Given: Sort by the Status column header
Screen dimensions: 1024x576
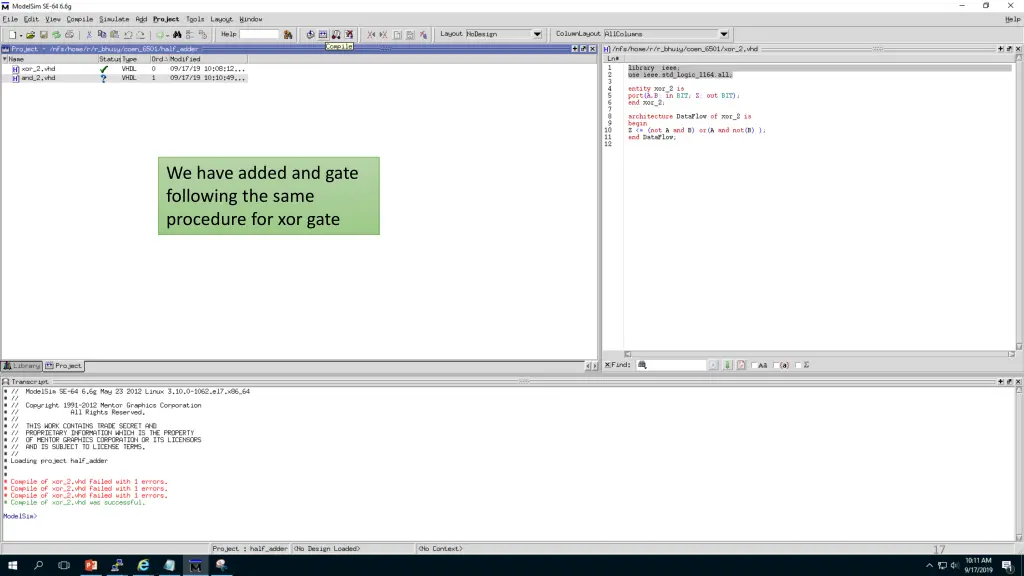Looking at the screenshot, I should [x=109, y=59].
